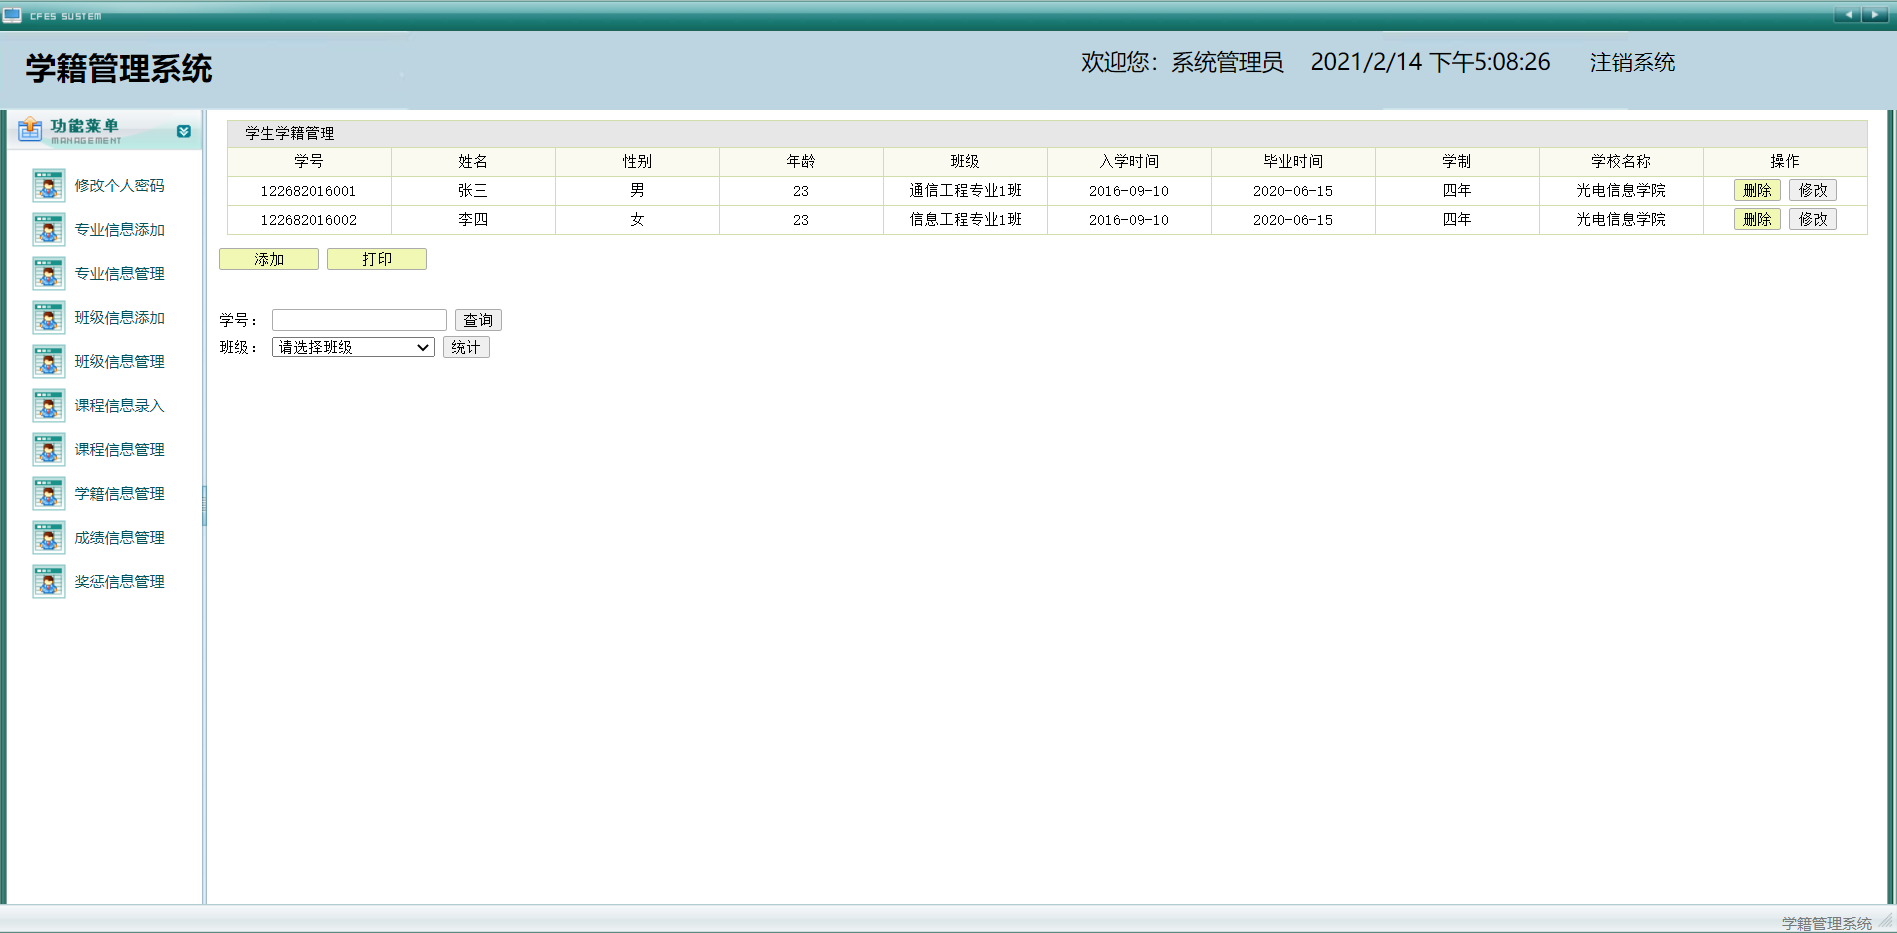Click the 学制 column header
Image resolution: width=1897 pixels, height=933 pixels.
pos(1457,161)
